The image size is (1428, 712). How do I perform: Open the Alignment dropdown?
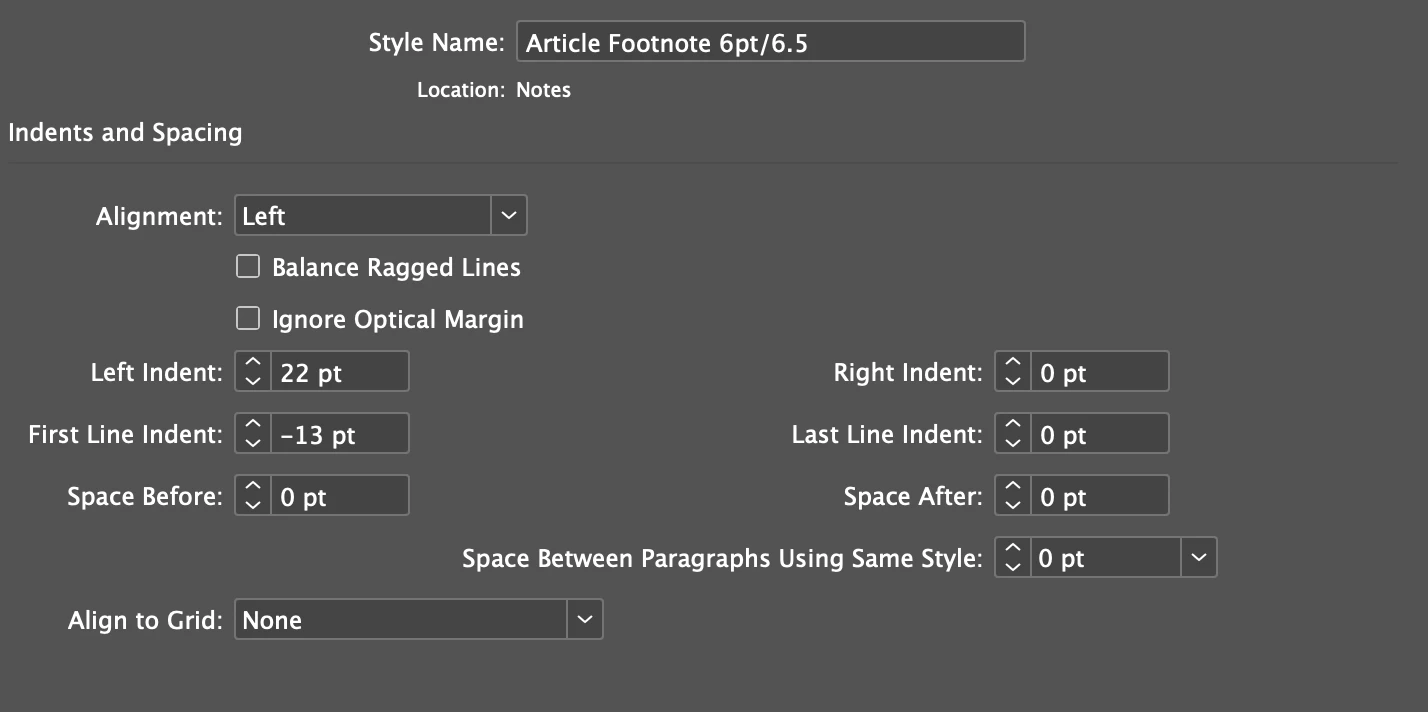[509, 216]
